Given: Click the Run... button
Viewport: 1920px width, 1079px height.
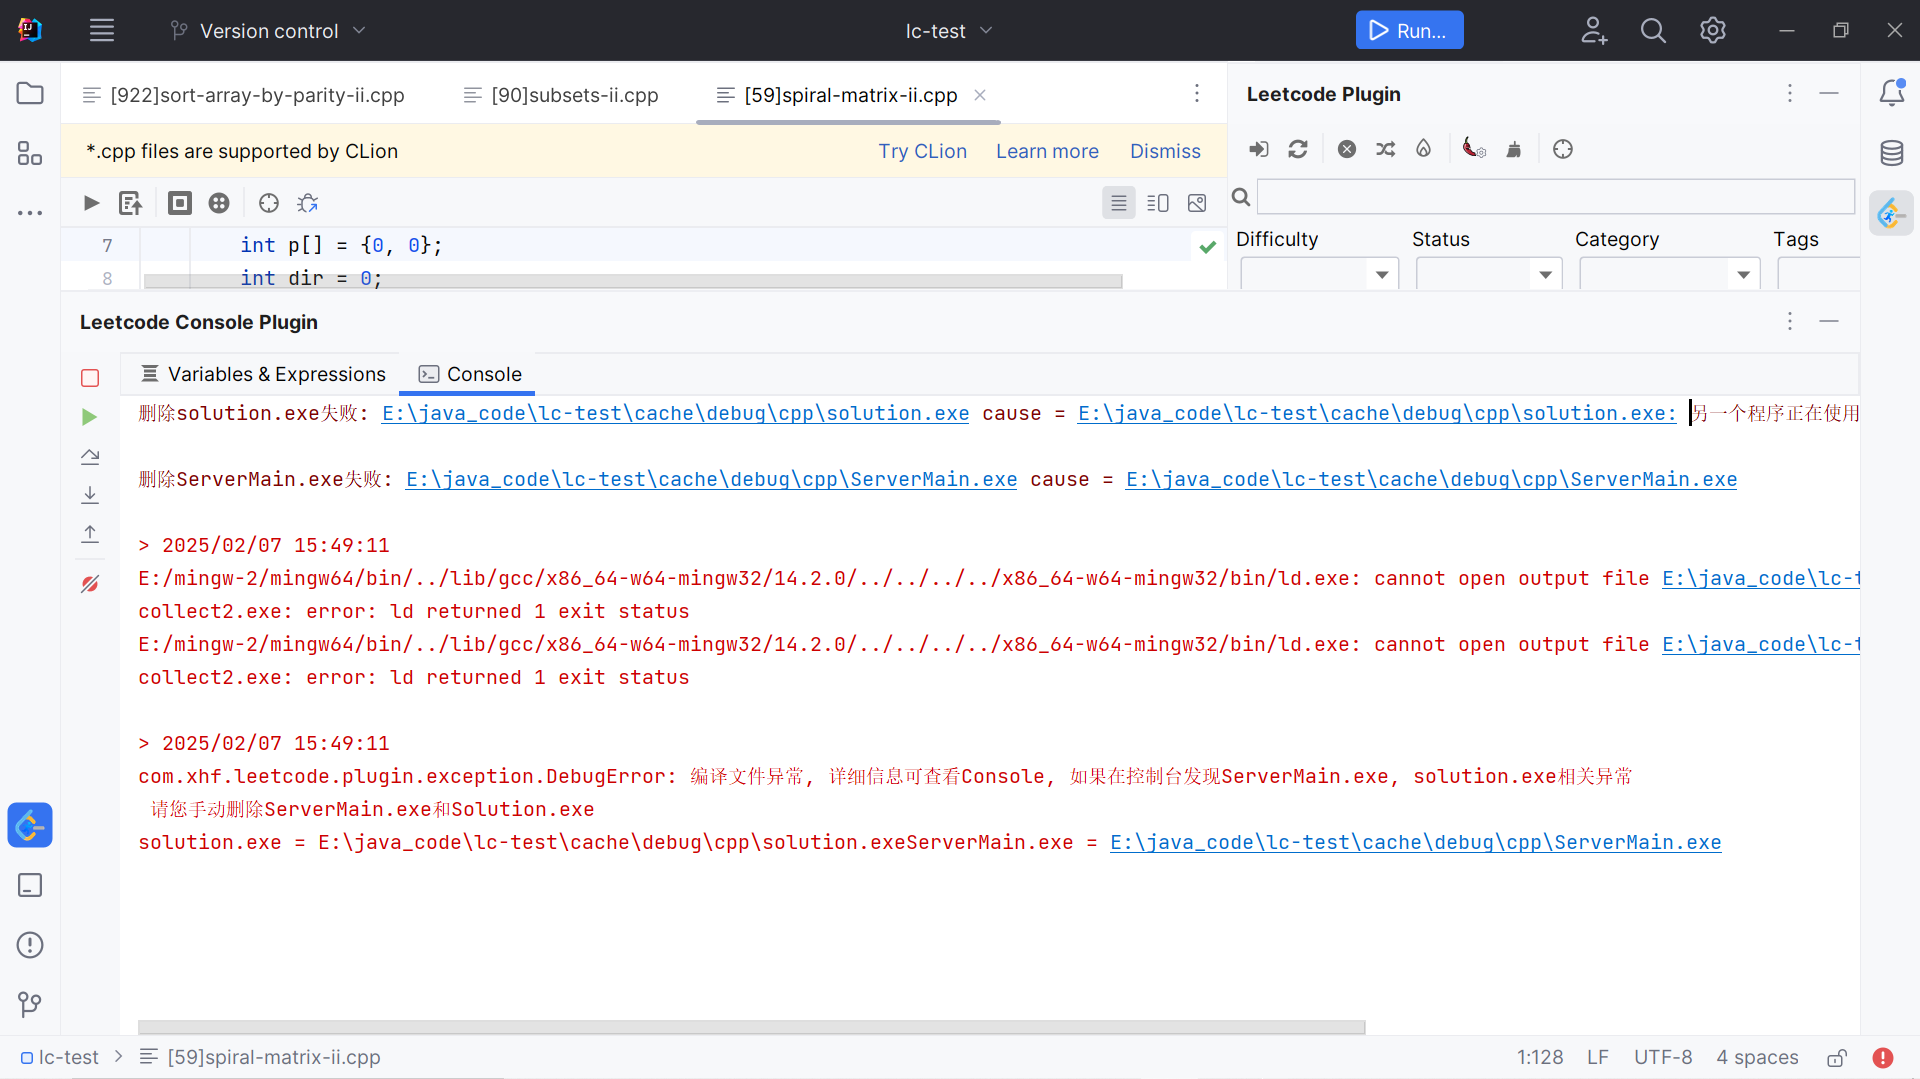Looking at the screenshot, I should (x=1409, y=30).
